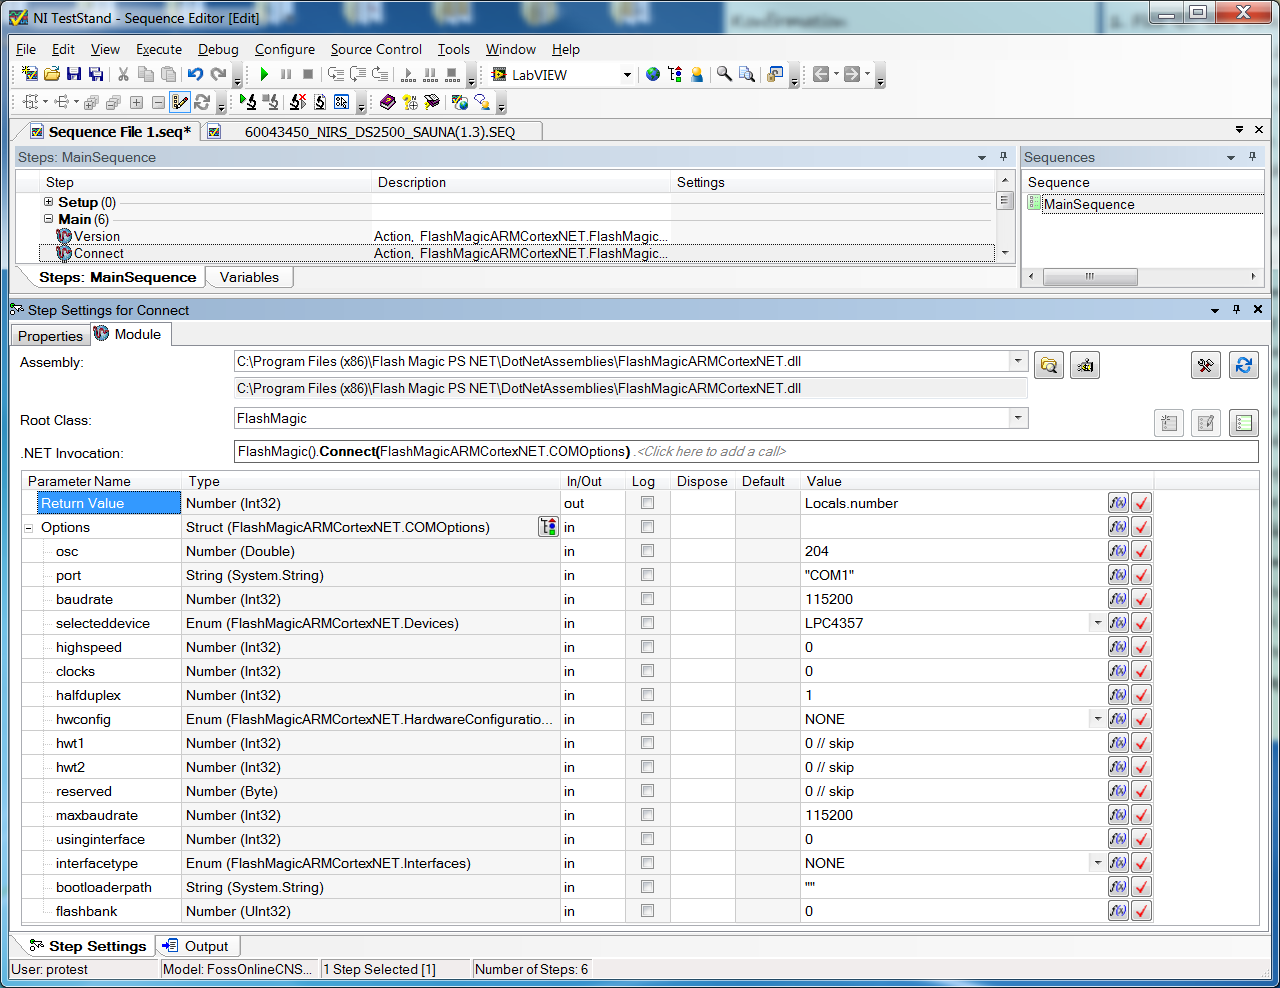Viewport: 1280px width, 988px height.
Task: Click the user manager person icon
Action: click(x=697, y=74)
